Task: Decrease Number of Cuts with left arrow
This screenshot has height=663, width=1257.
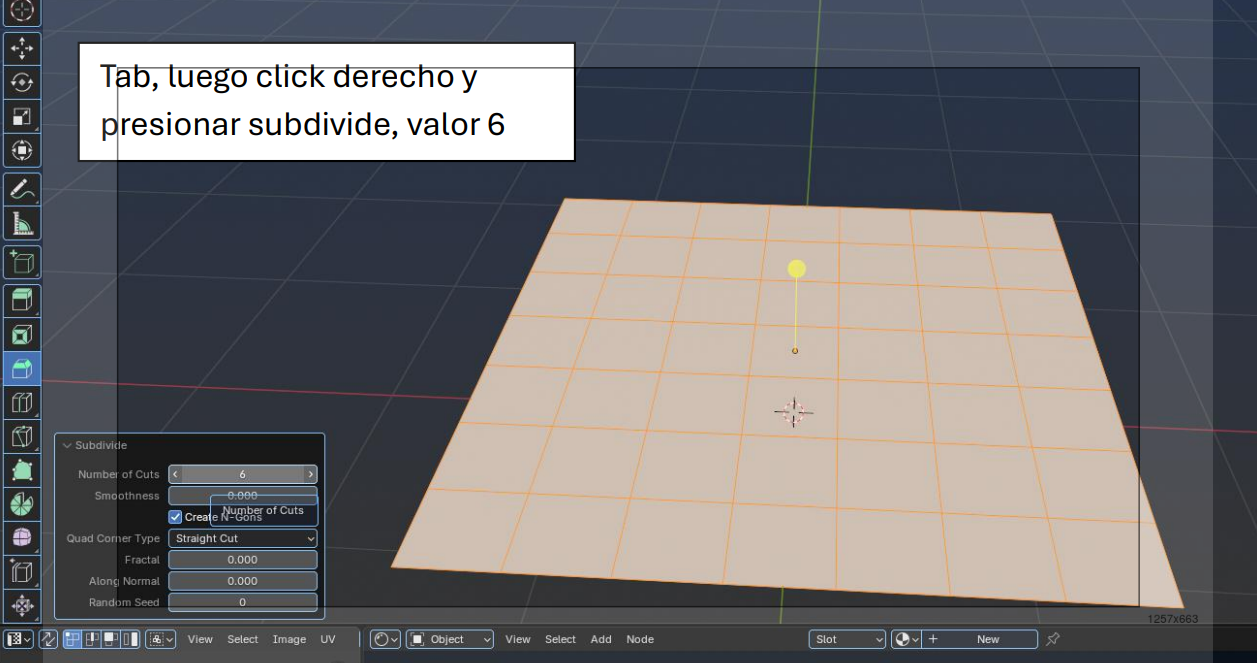Action: point(176,474)
